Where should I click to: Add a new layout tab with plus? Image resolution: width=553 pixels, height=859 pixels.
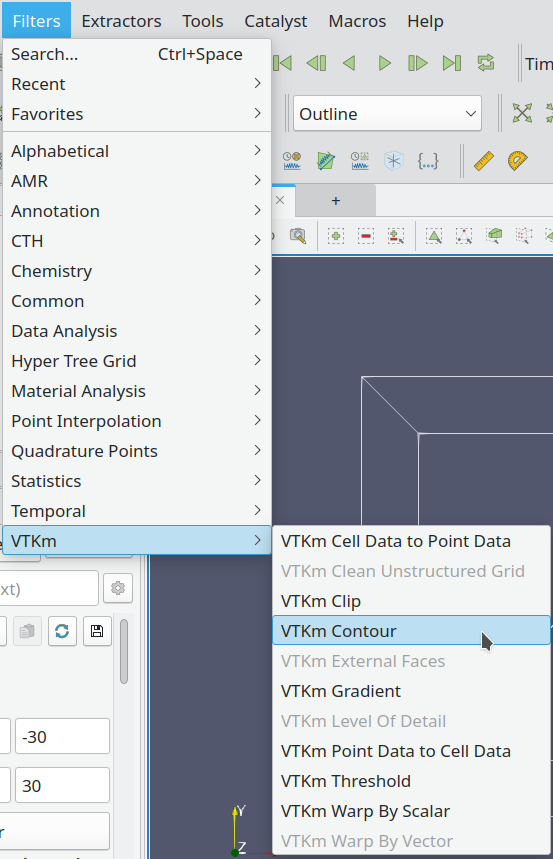pyautogui.click(x=336, y=201)
